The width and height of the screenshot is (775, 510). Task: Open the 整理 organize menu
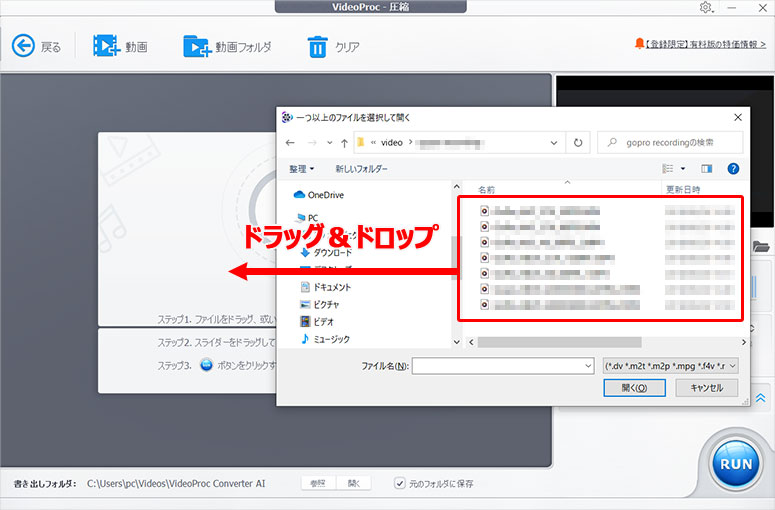(301, 169)
